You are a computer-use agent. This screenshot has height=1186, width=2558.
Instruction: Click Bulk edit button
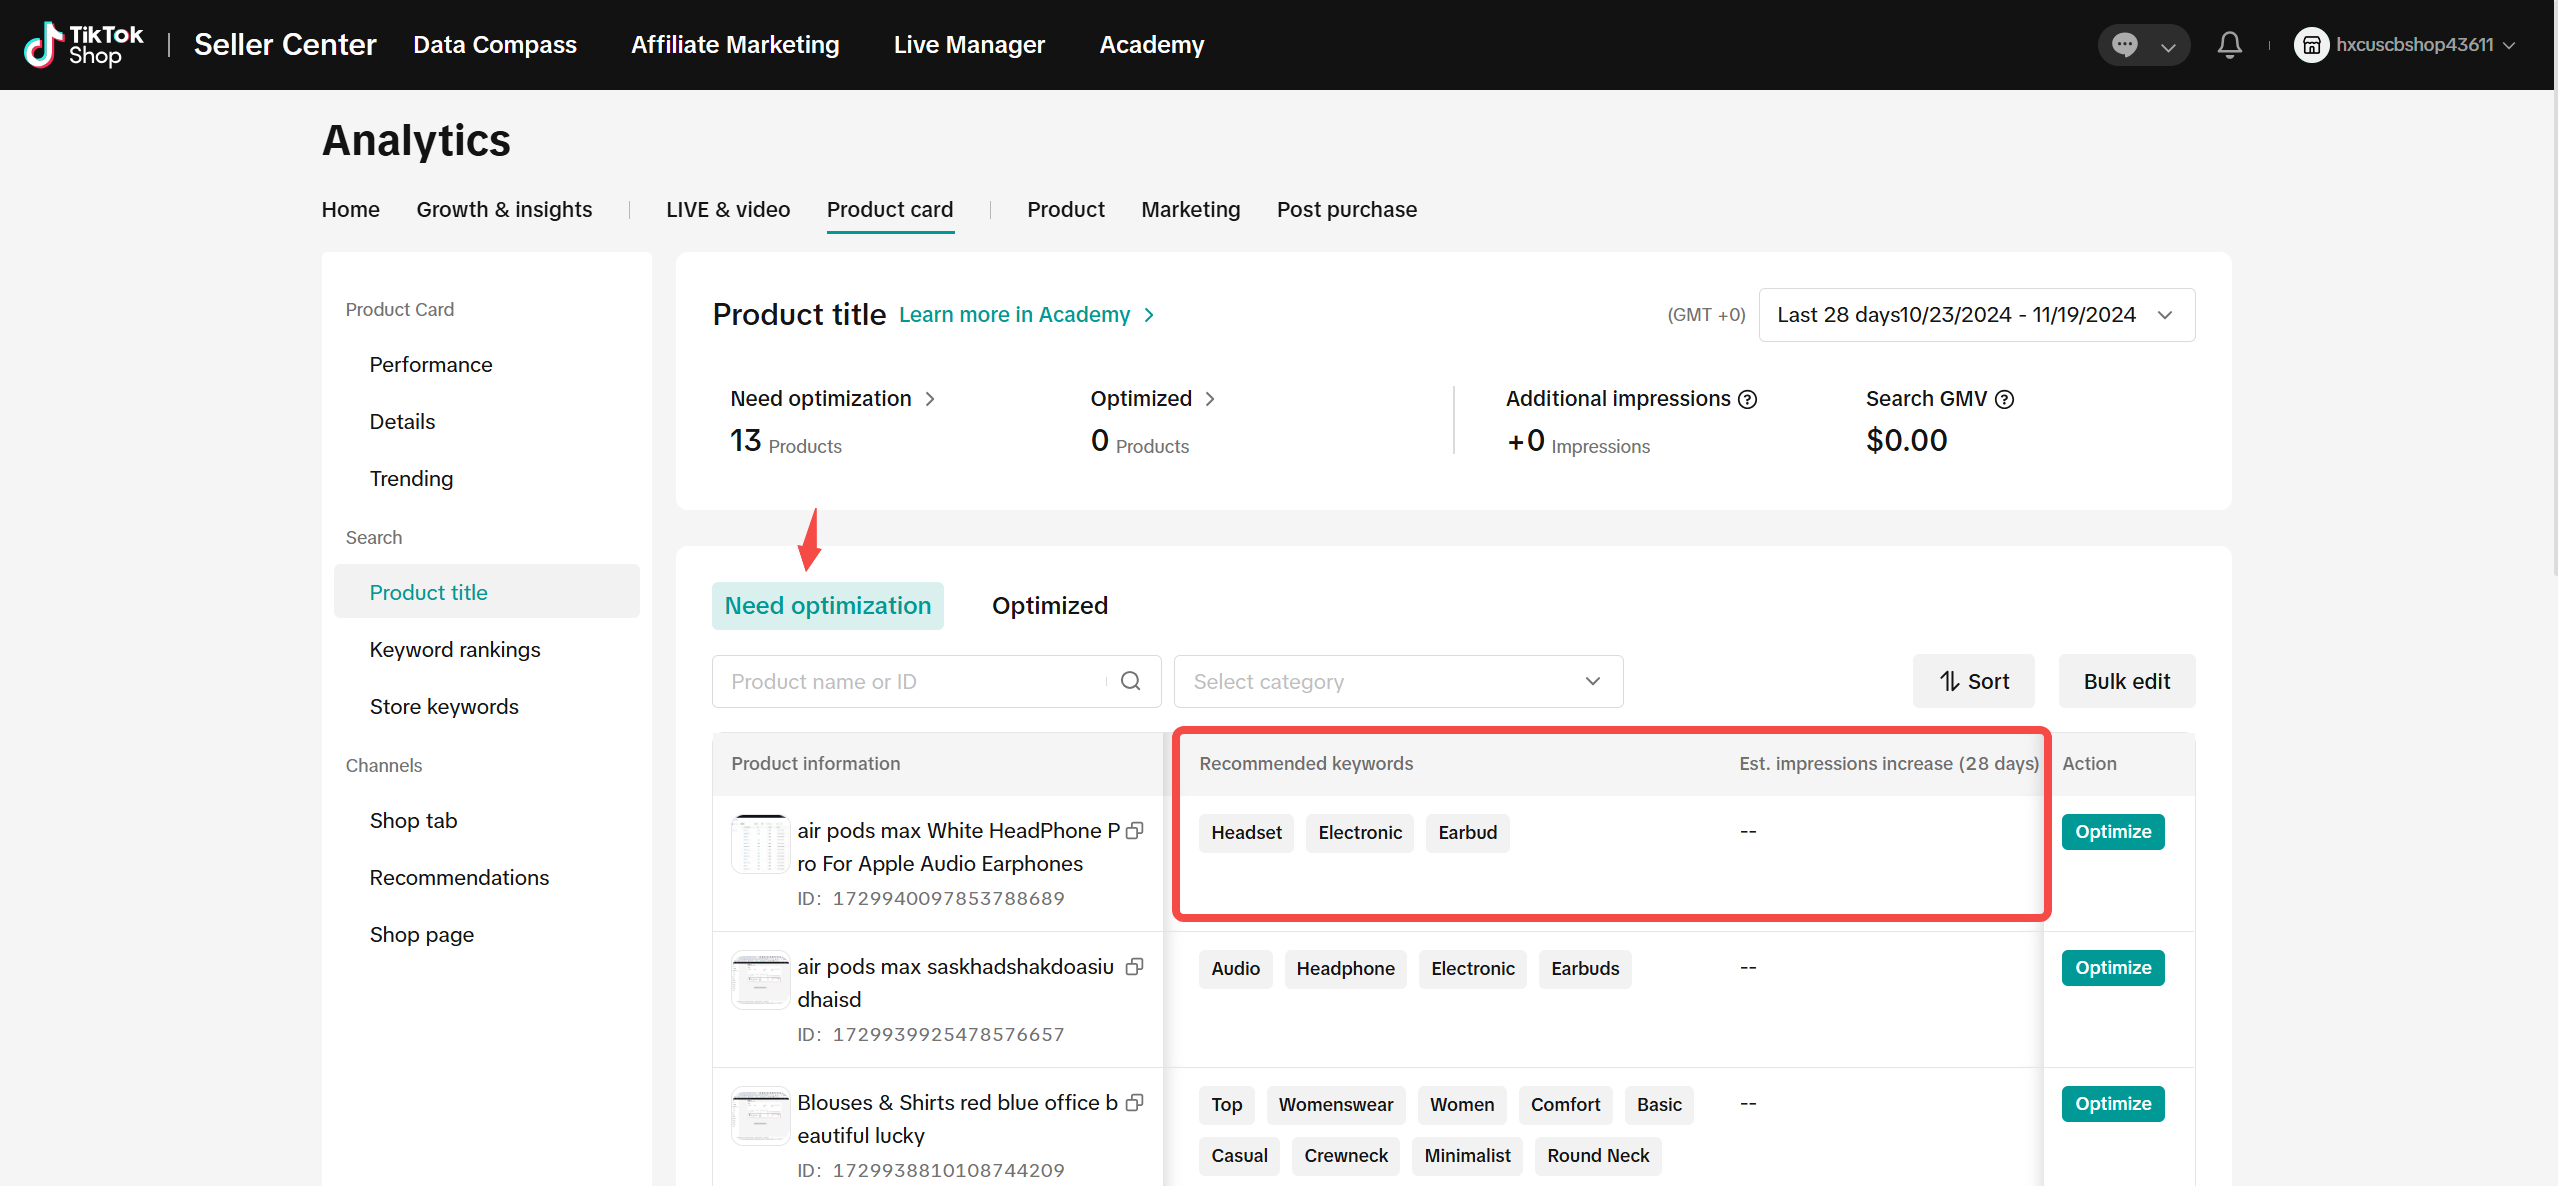tap(2126, 681)
